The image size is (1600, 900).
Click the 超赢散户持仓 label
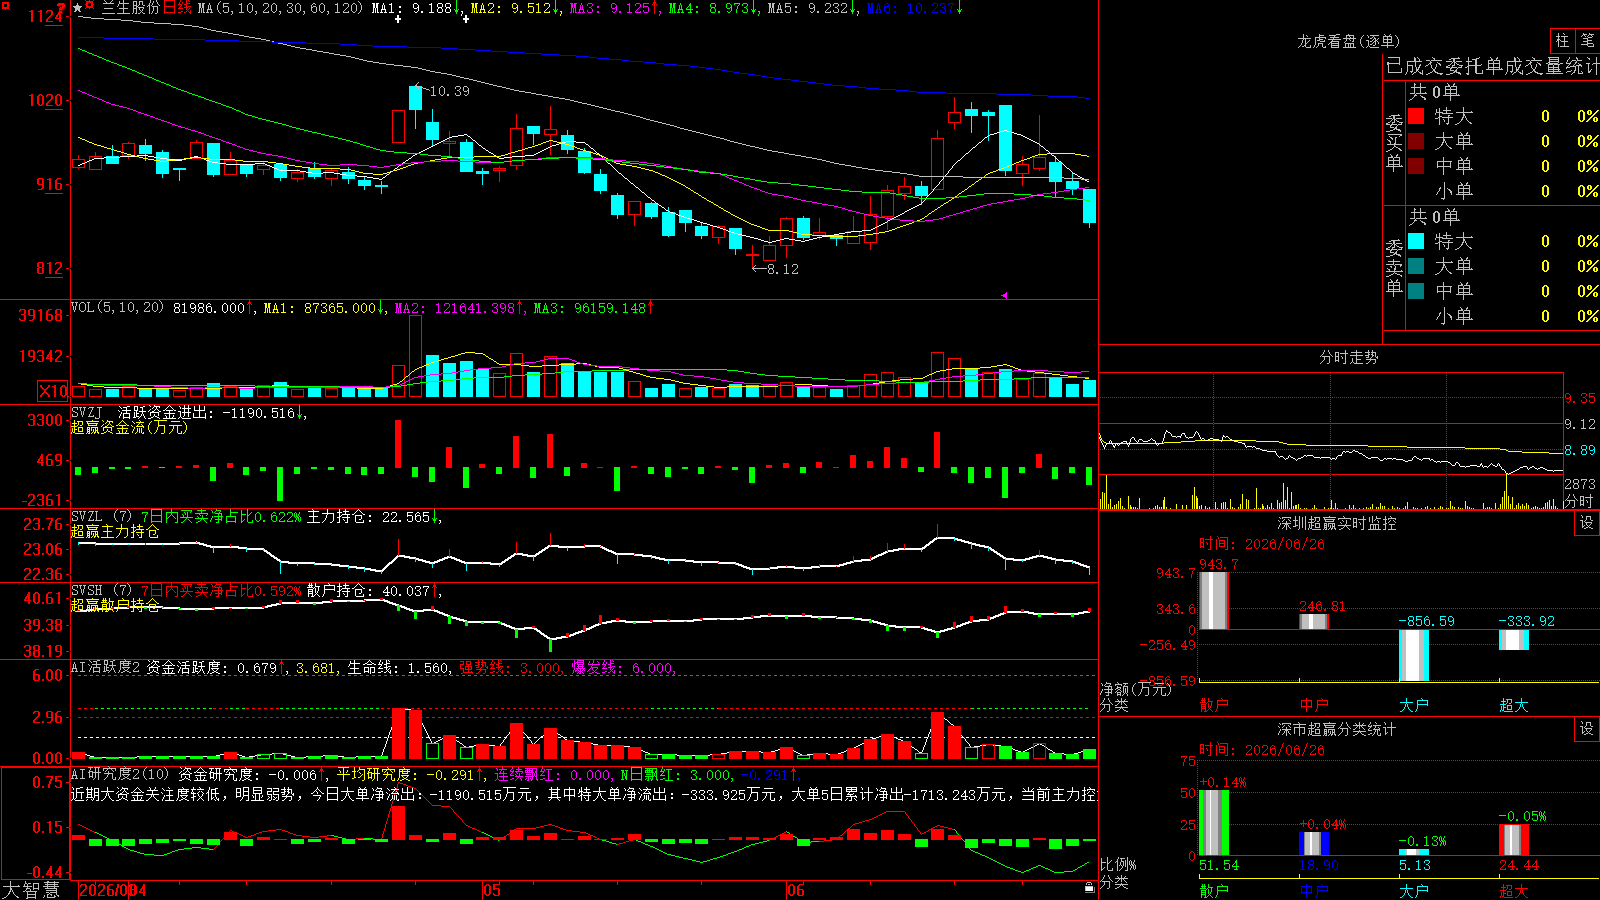coord(115,606)
